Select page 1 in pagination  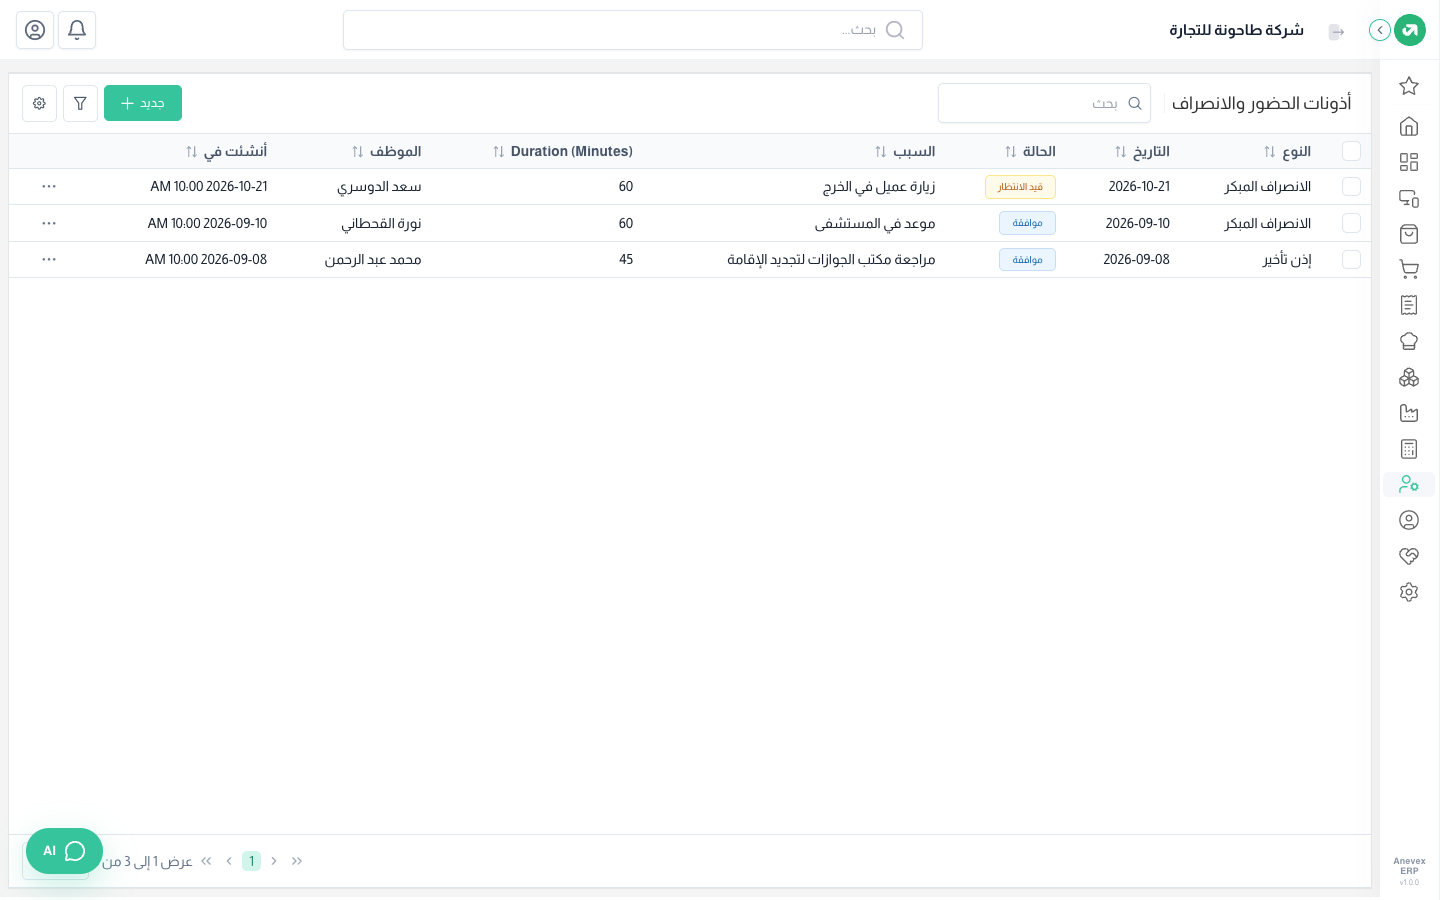point(251,861)
